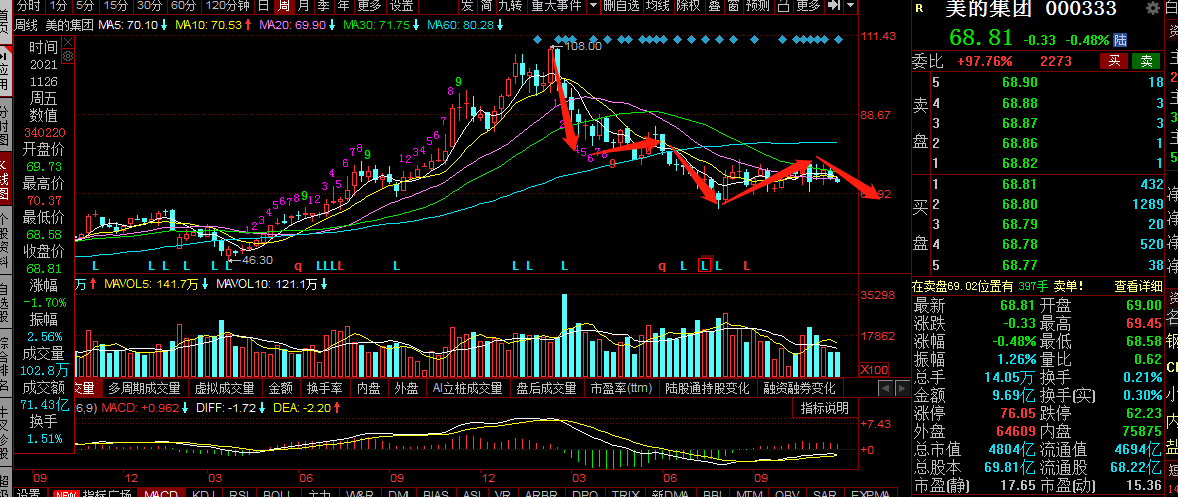The height and width of the screenshot is (497, 1178).
Task: Toggle the 窗 window button
Action: pos(732,6)
